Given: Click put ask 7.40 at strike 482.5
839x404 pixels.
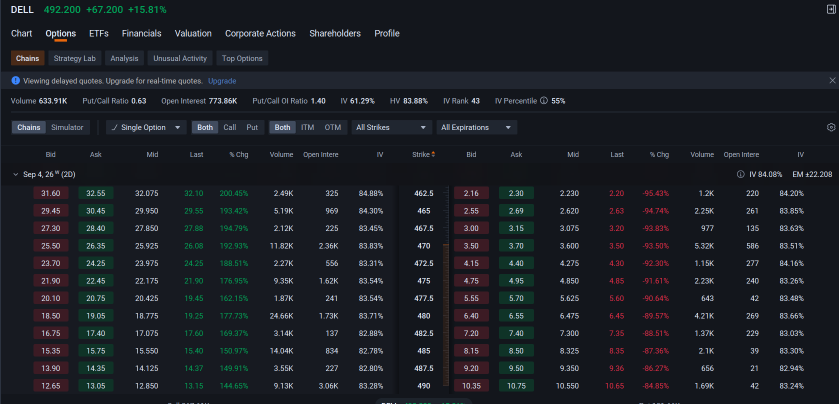Looking at the screenshot, I should (x=516, y=333).
